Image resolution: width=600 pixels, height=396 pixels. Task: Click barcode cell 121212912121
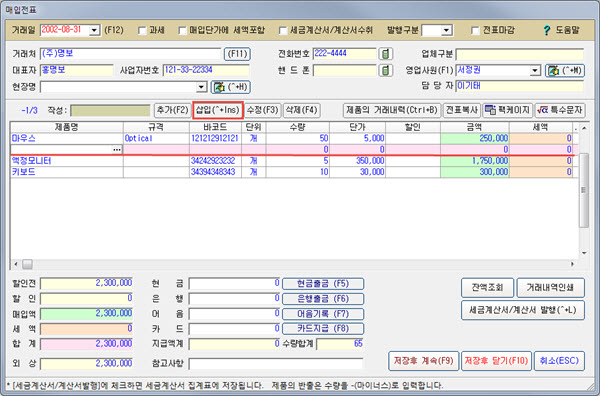pos(215,138)
